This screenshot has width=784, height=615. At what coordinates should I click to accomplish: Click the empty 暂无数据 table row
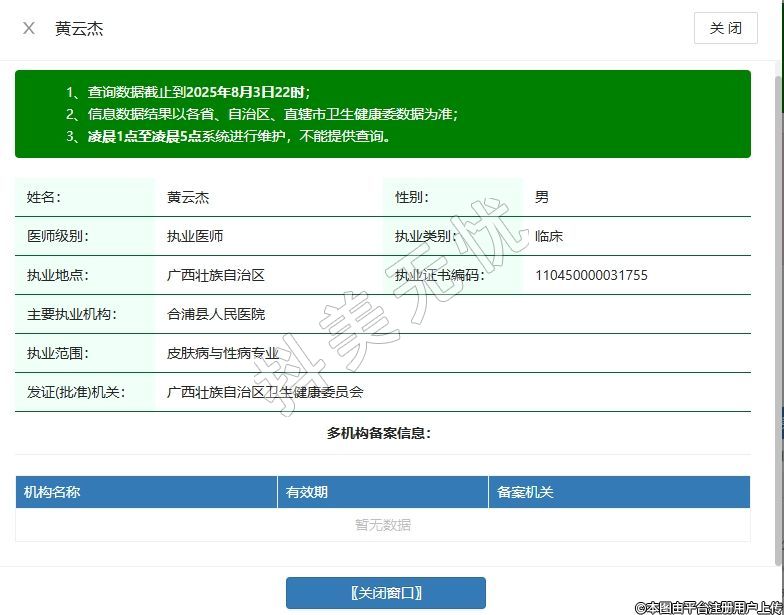[382, 525]
